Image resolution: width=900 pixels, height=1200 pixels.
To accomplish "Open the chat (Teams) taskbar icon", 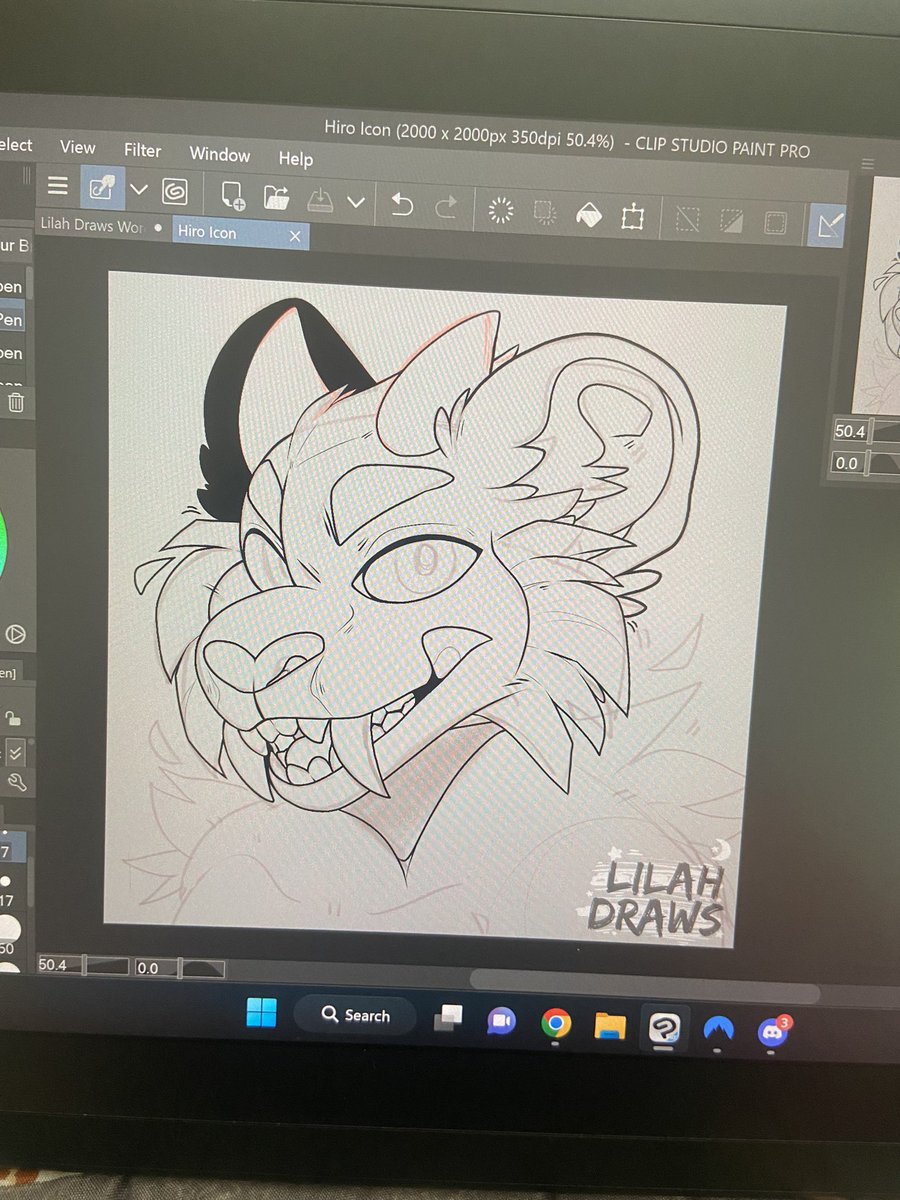I will point(501,1021).
